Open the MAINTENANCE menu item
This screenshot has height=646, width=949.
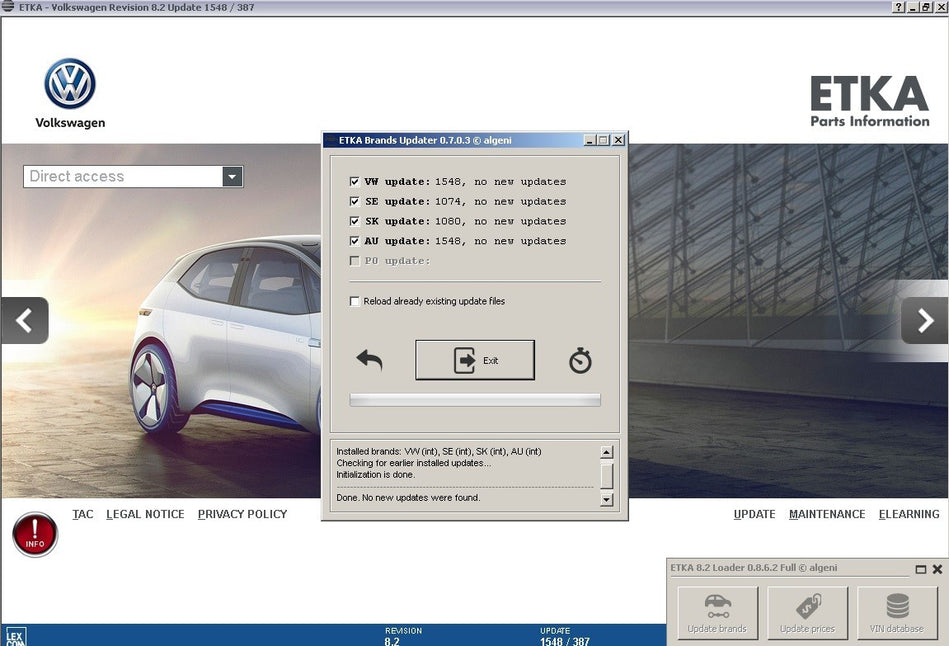pyautogui.click(x=827, y=514)
